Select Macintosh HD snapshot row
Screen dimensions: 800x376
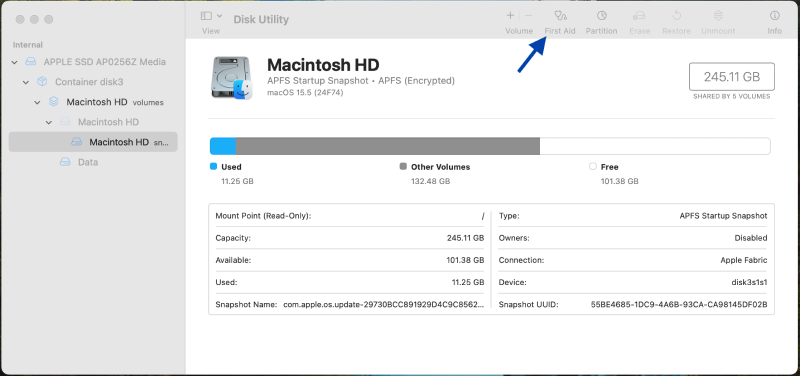(93, 142)
